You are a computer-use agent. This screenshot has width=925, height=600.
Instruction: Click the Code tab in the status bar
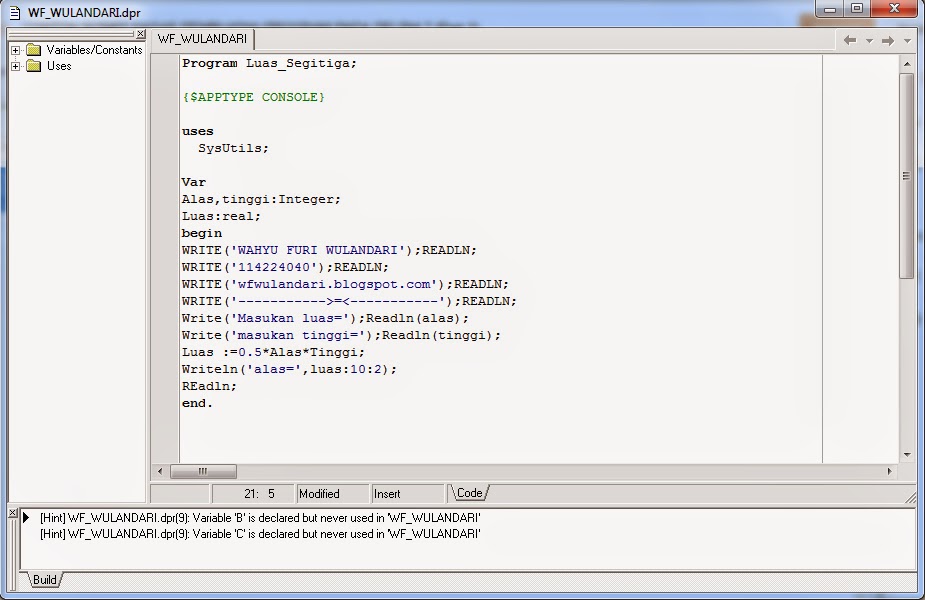(467, 492)
